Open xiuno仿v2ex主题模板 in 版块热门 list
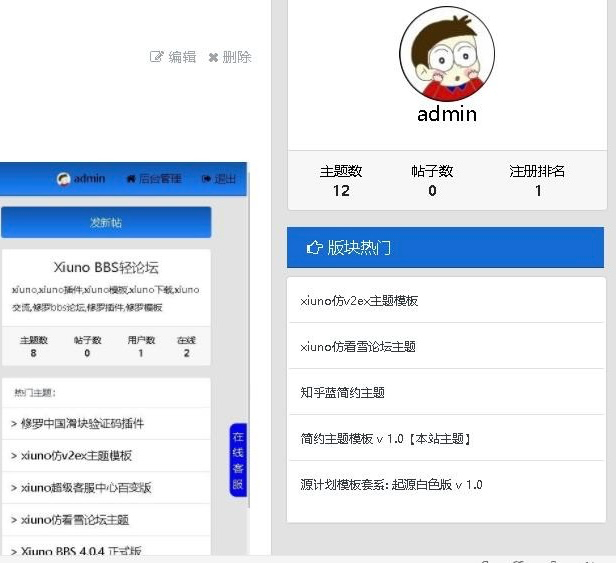 pos(359,301)
